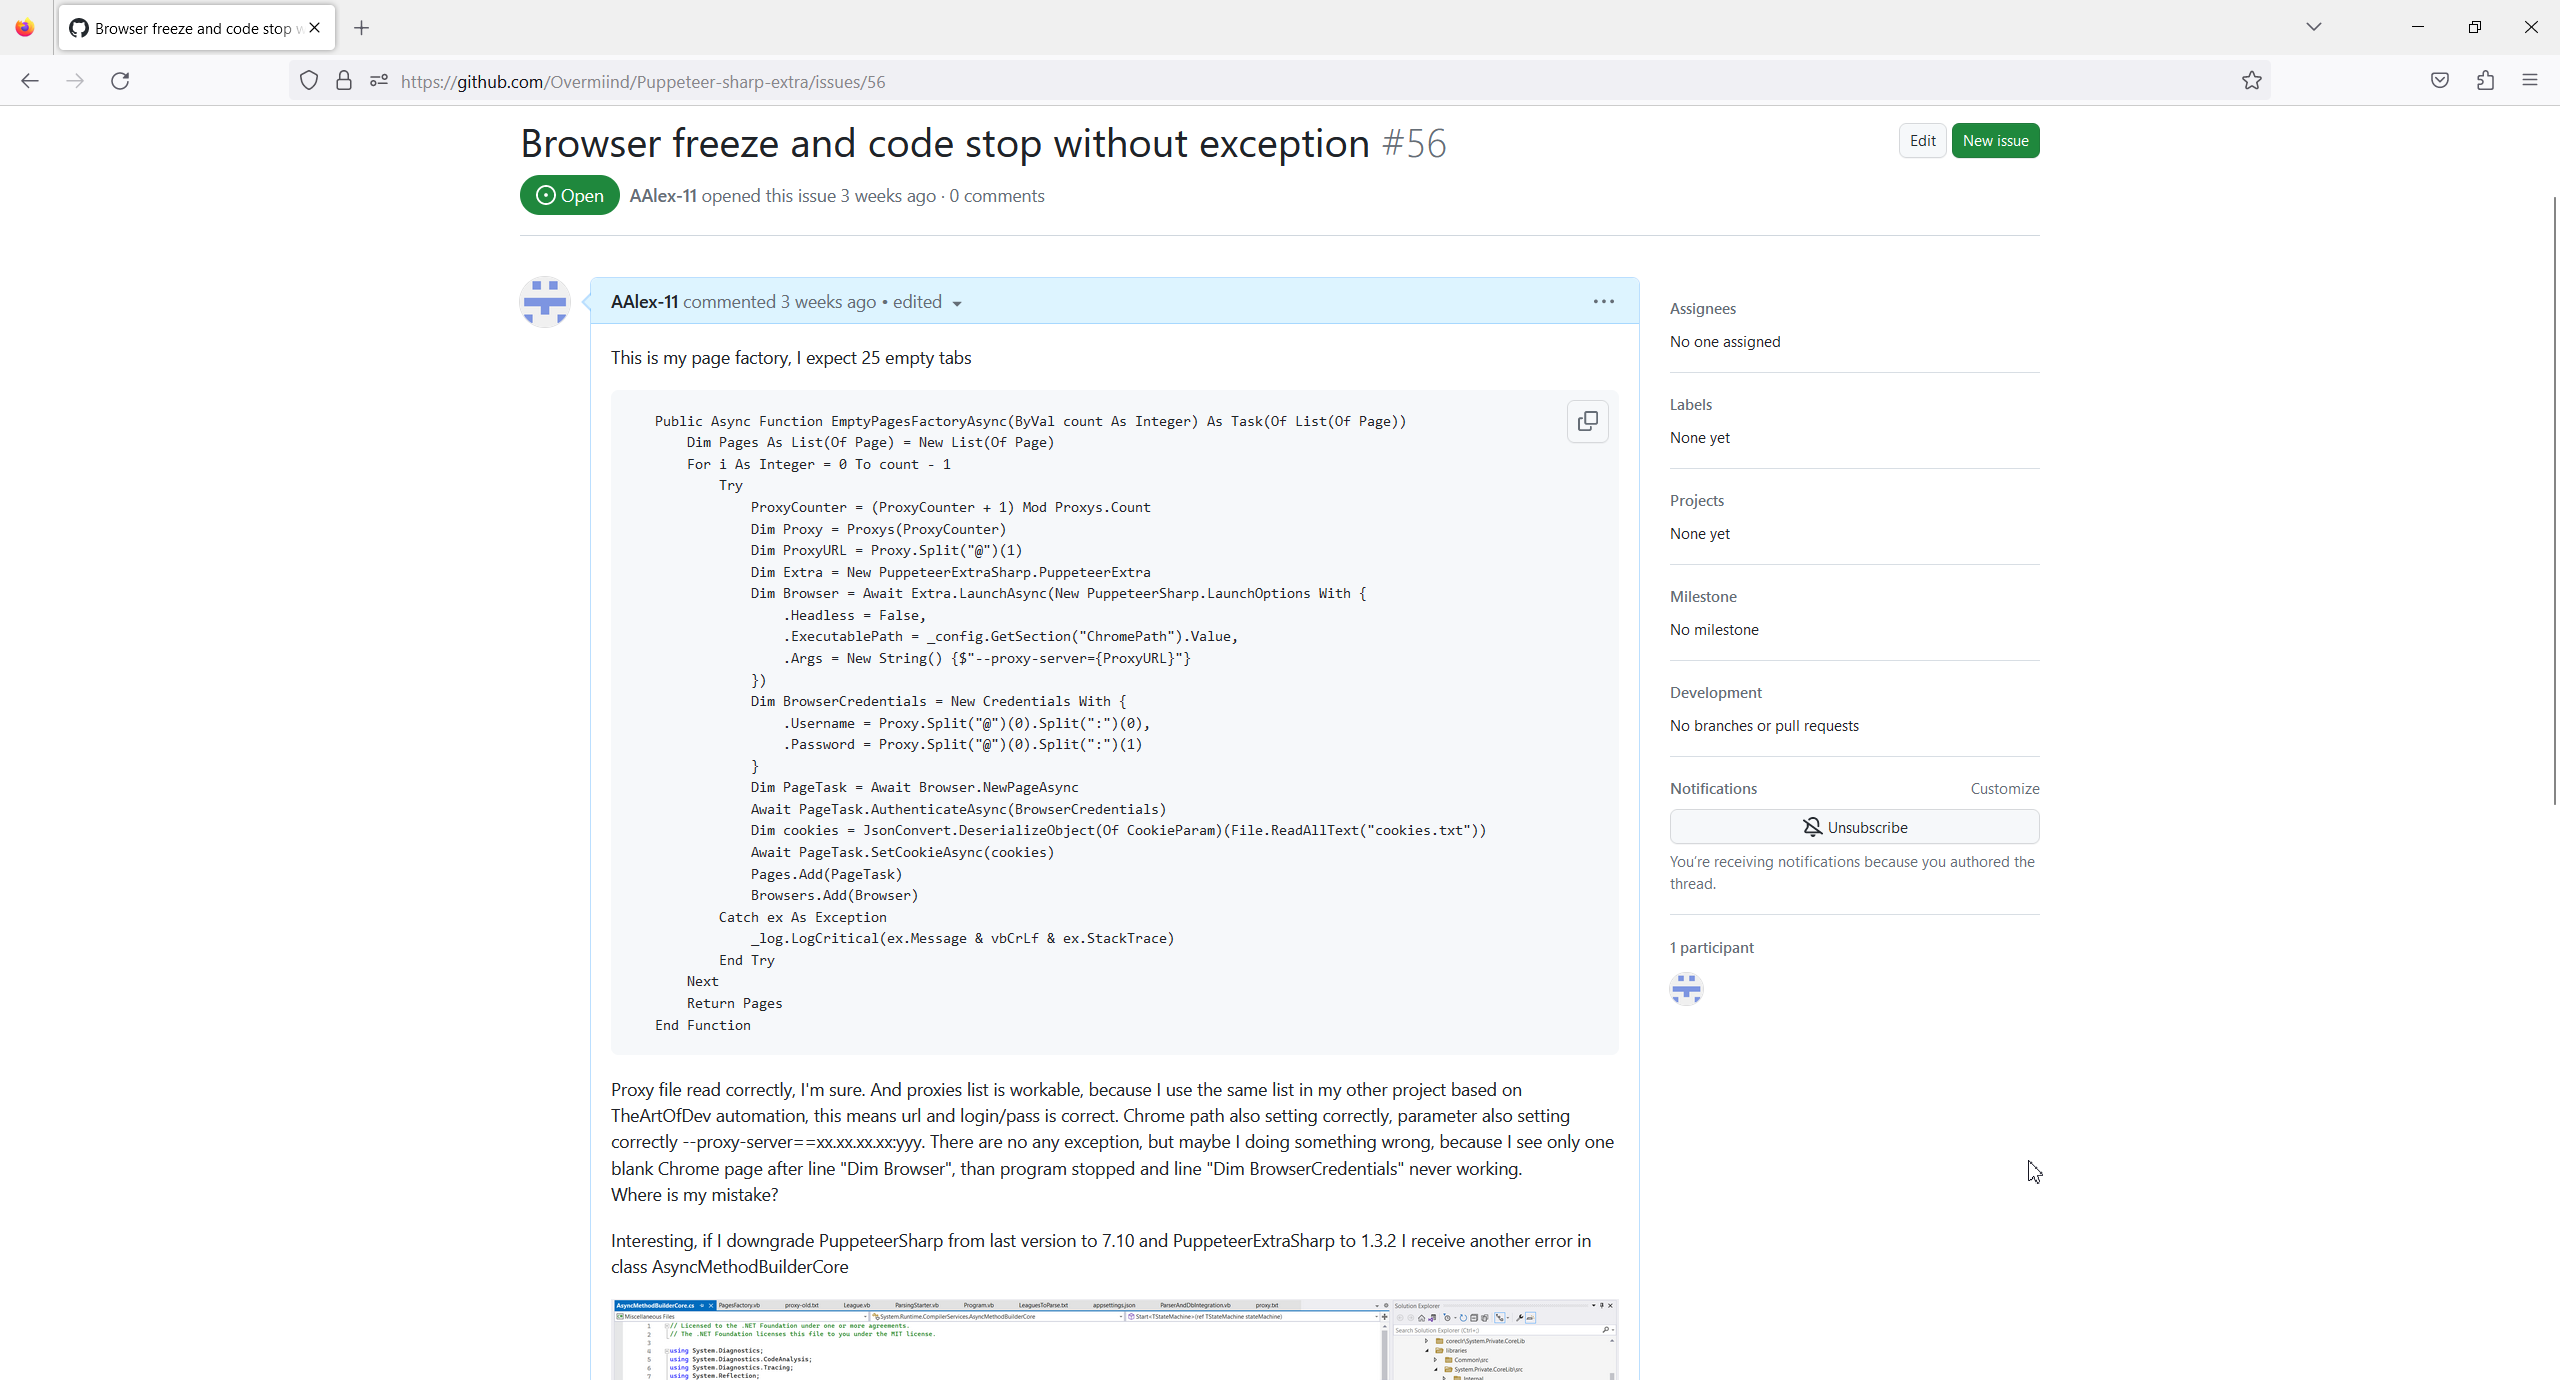The width and height of the screenshot is (2560, 1380).
Task: Click the tracking protection shield icon
Action: tap(309, 81)
